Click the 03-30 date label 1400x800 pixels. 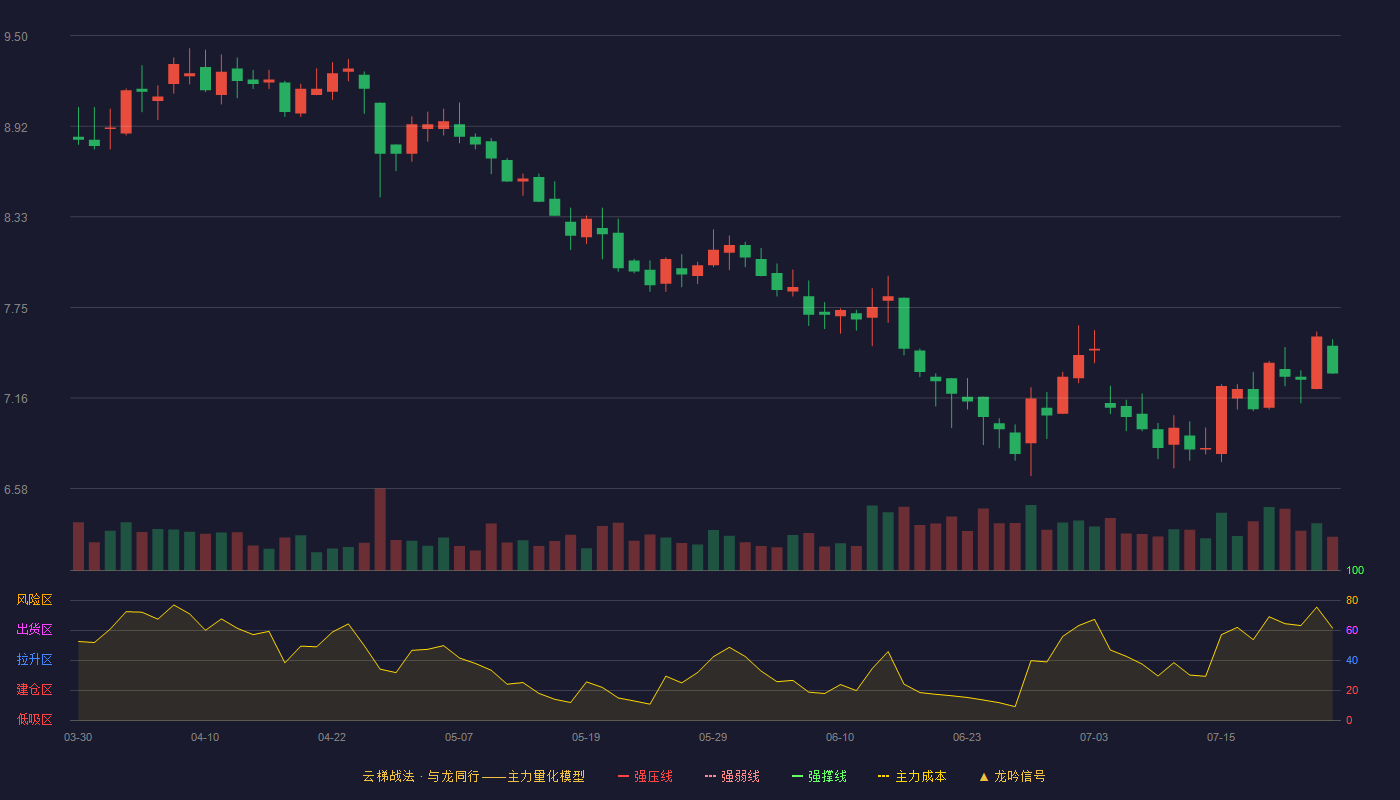pos(78,737)
